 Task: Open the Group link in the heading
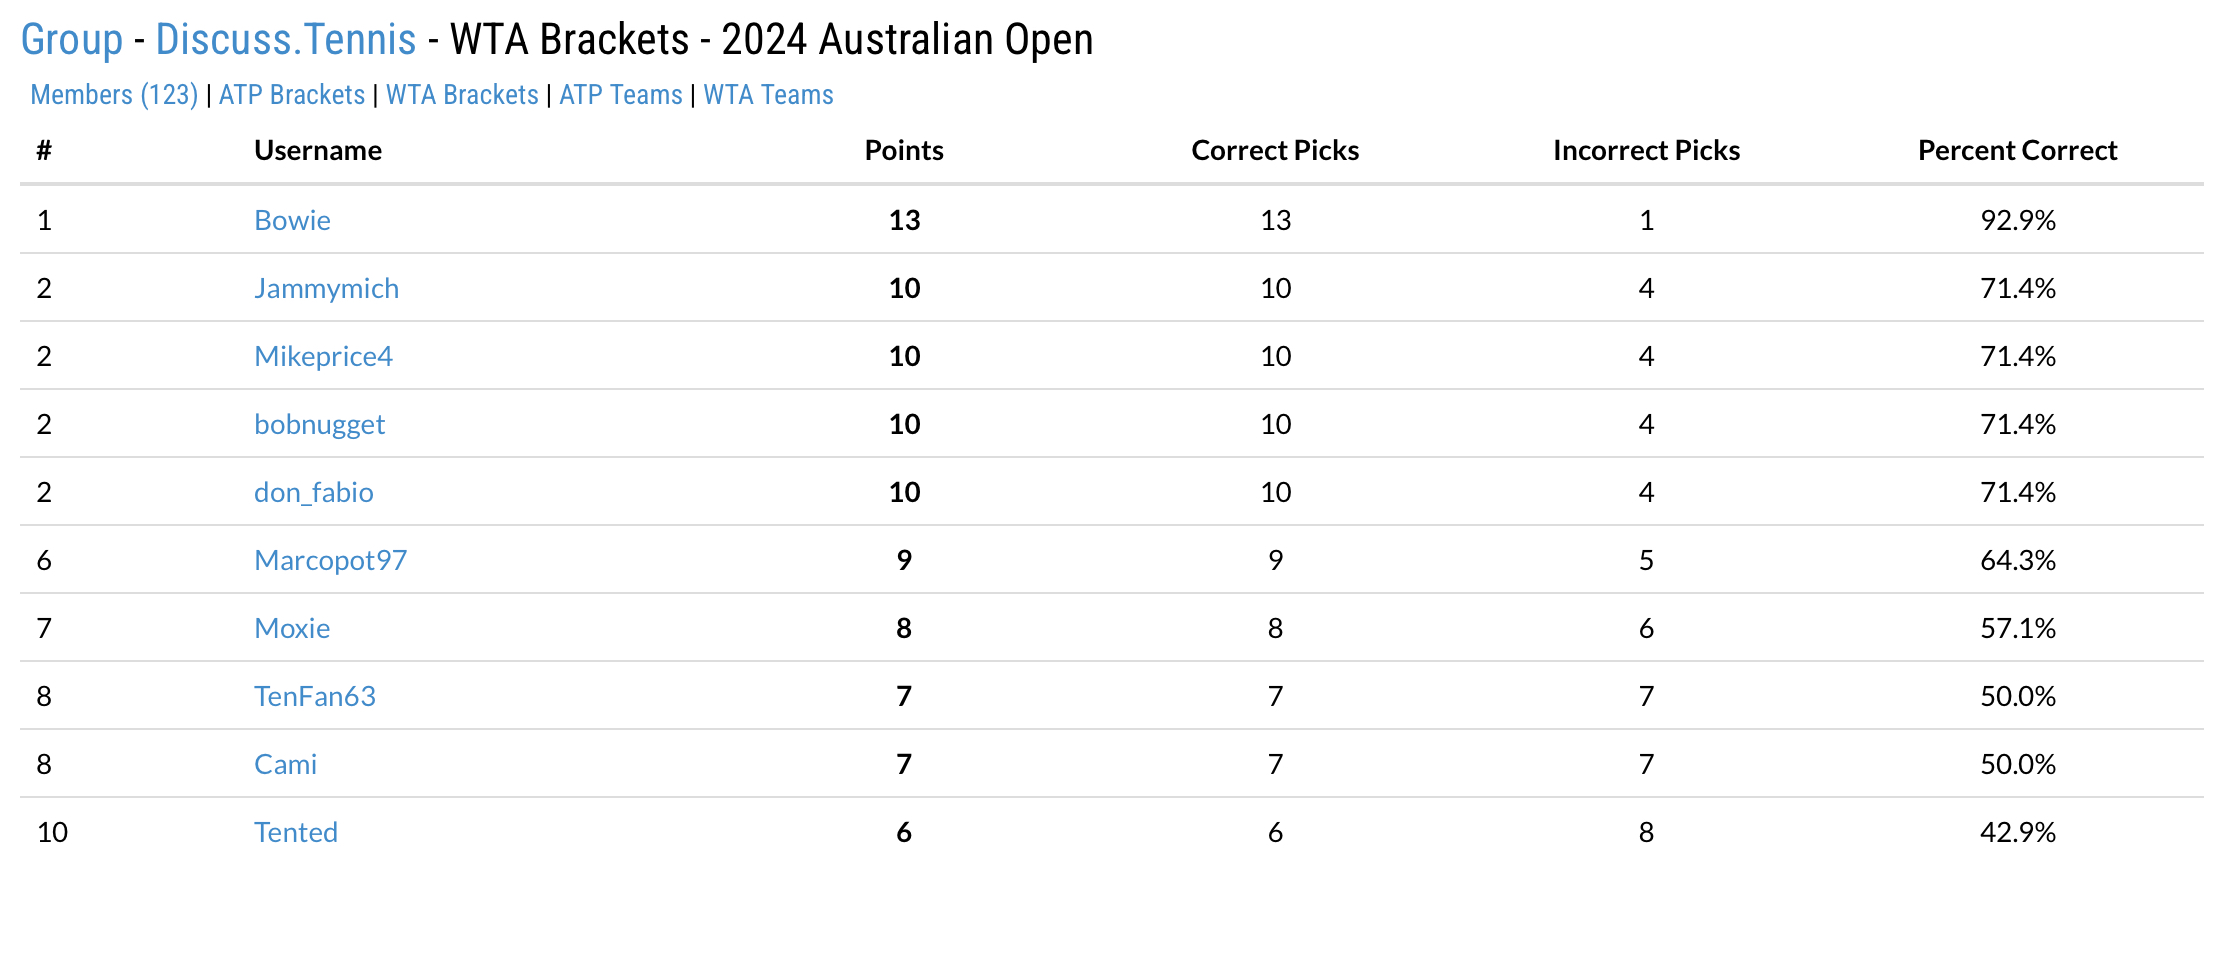point(72,41)
